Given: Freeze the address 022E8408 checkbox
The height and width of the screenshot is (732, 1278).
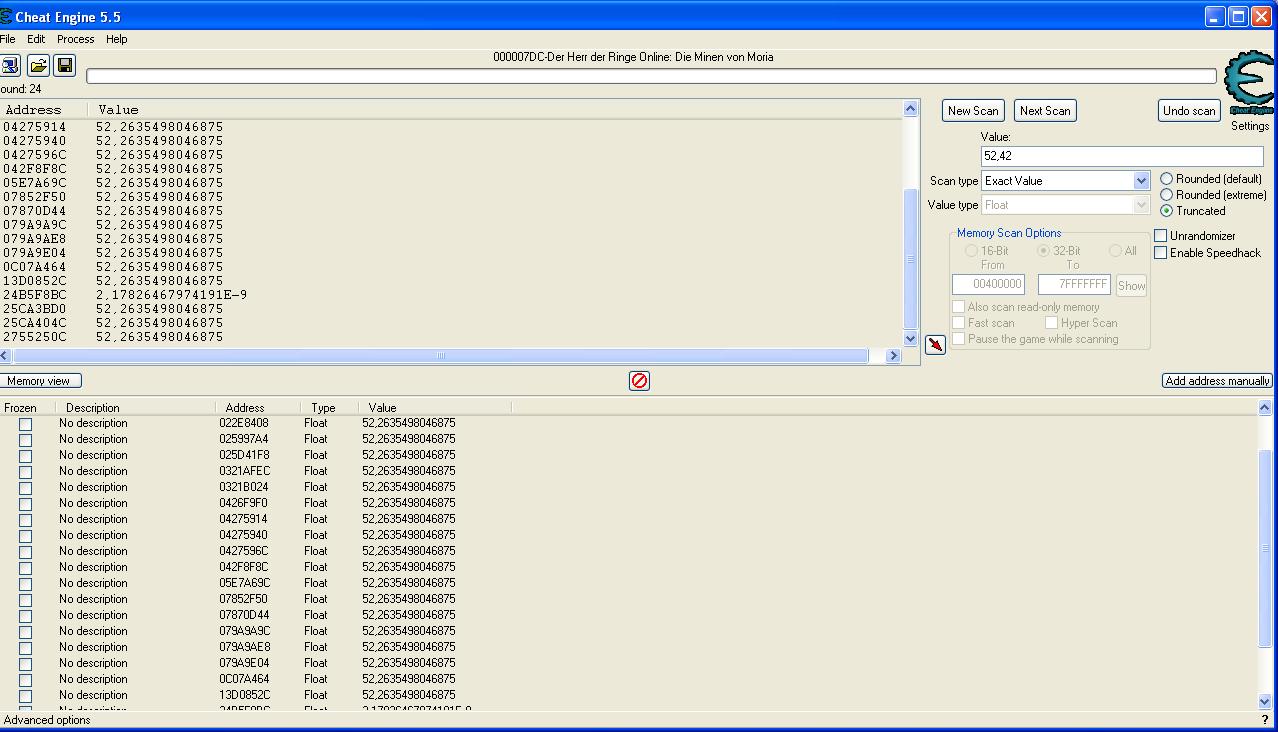Looking at the screenshot, I should click(25, 424).
